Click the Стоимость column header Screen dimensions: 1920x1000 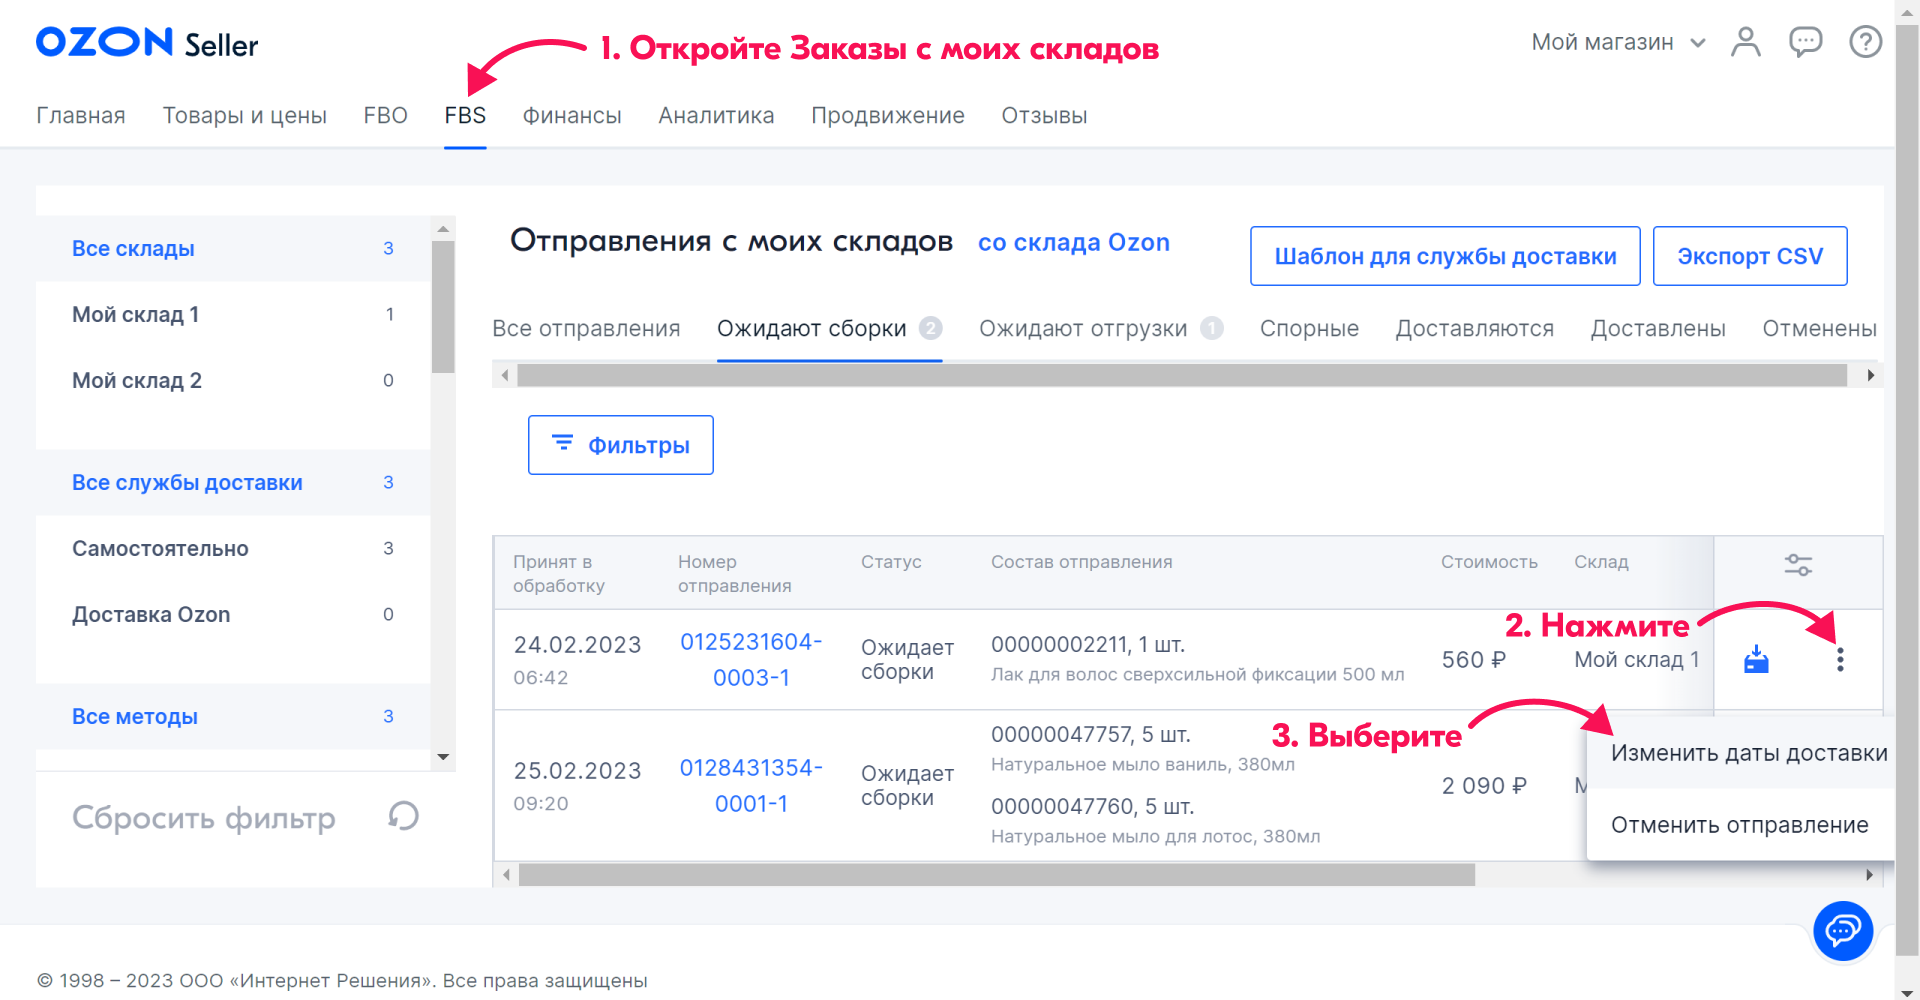[x=1489, y=562]
